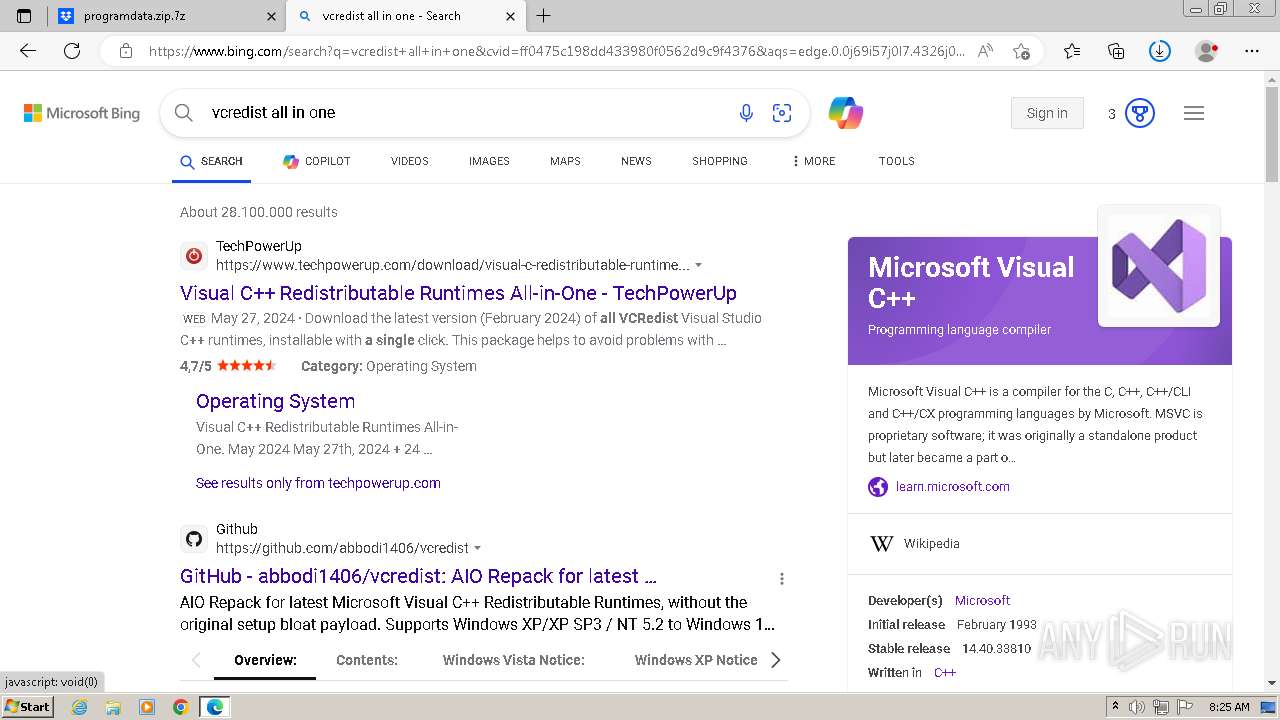The width and height of the screenshot is (1280, 720).
Task: Expand TechPowerUp URL dropdown arrow
Action: (698, 266)
